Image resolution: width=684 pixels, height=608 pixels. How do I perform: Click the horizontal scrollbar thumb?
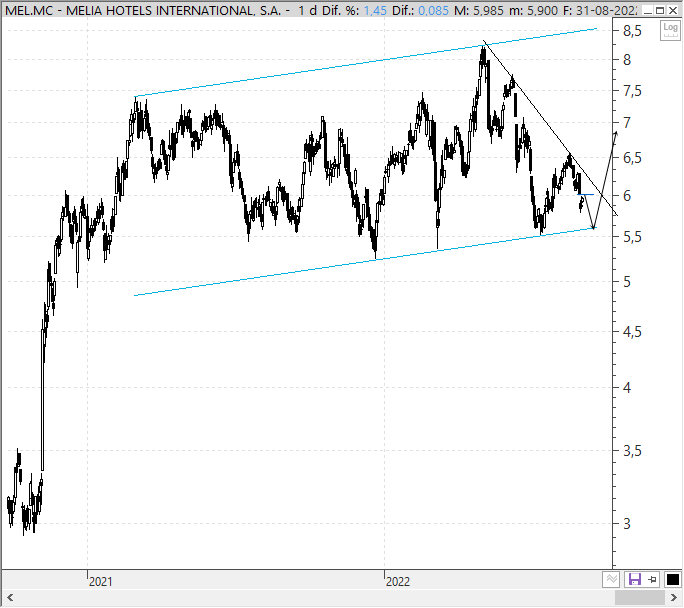click(x=640, y=598)
